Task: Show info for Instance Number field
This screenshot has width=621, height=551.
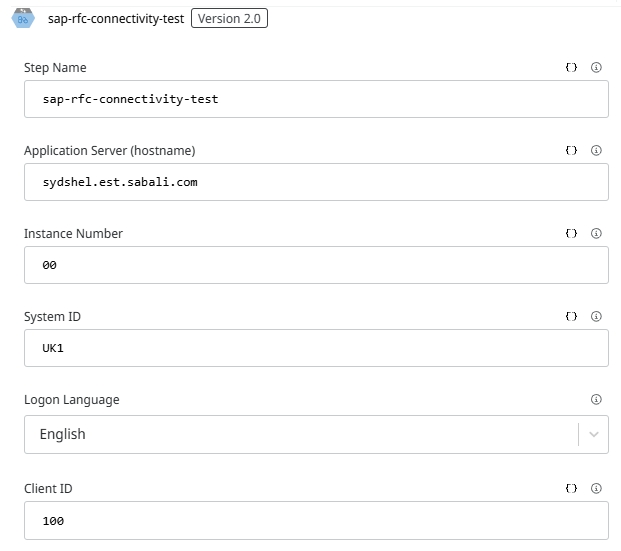Action: click(x=596, y=234)
